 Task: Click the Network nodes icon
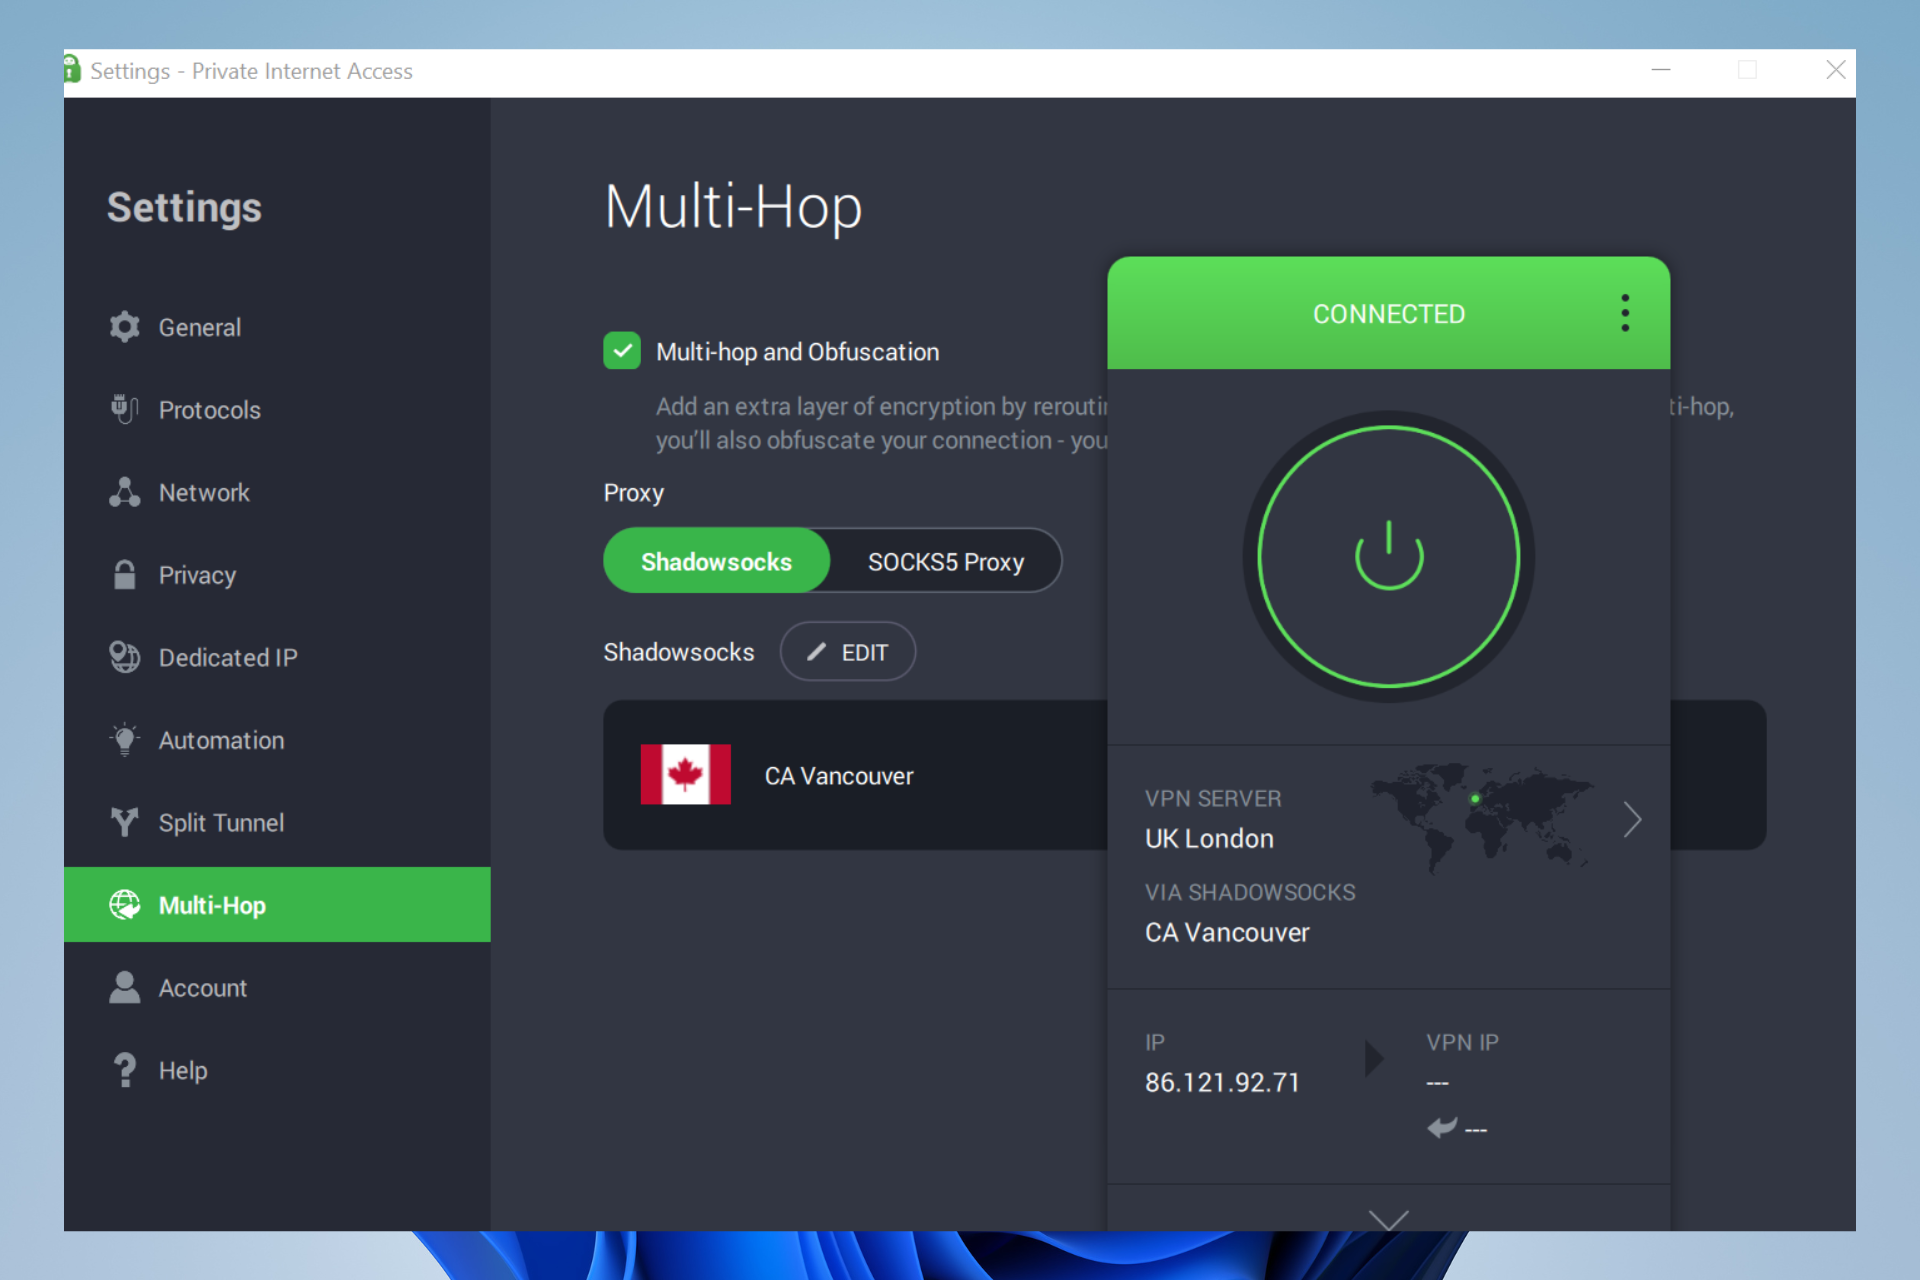tap(125, 492)
